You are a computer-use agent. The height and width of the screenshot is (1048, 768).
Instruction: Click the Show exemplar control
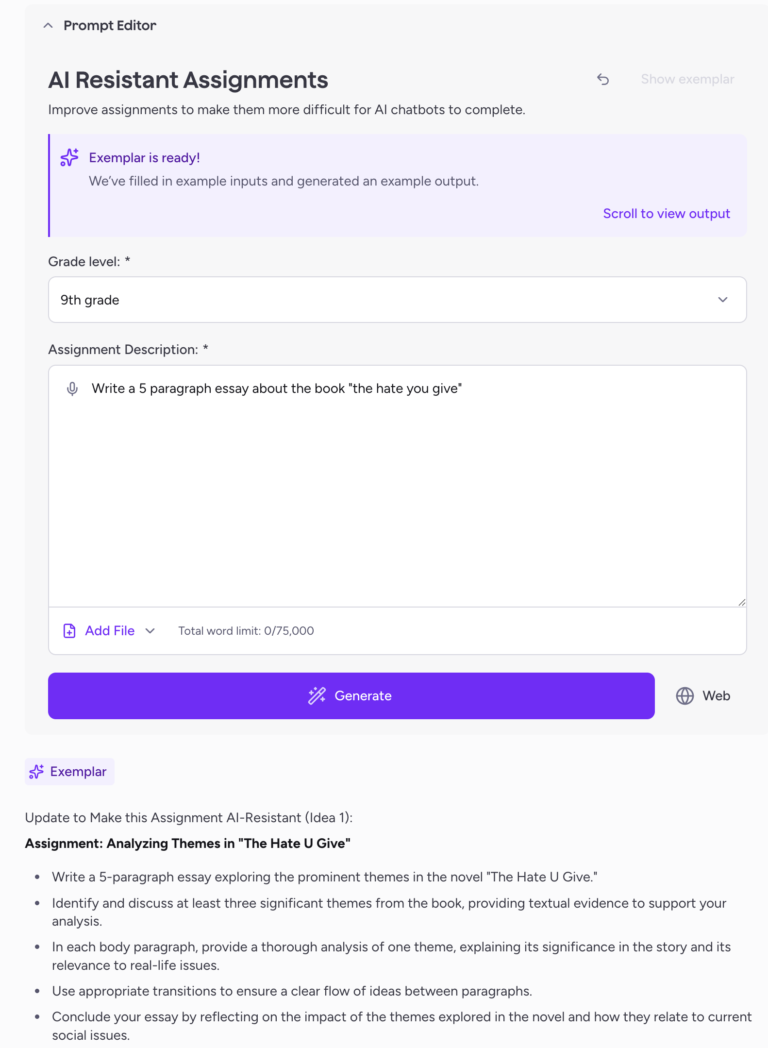687,79
